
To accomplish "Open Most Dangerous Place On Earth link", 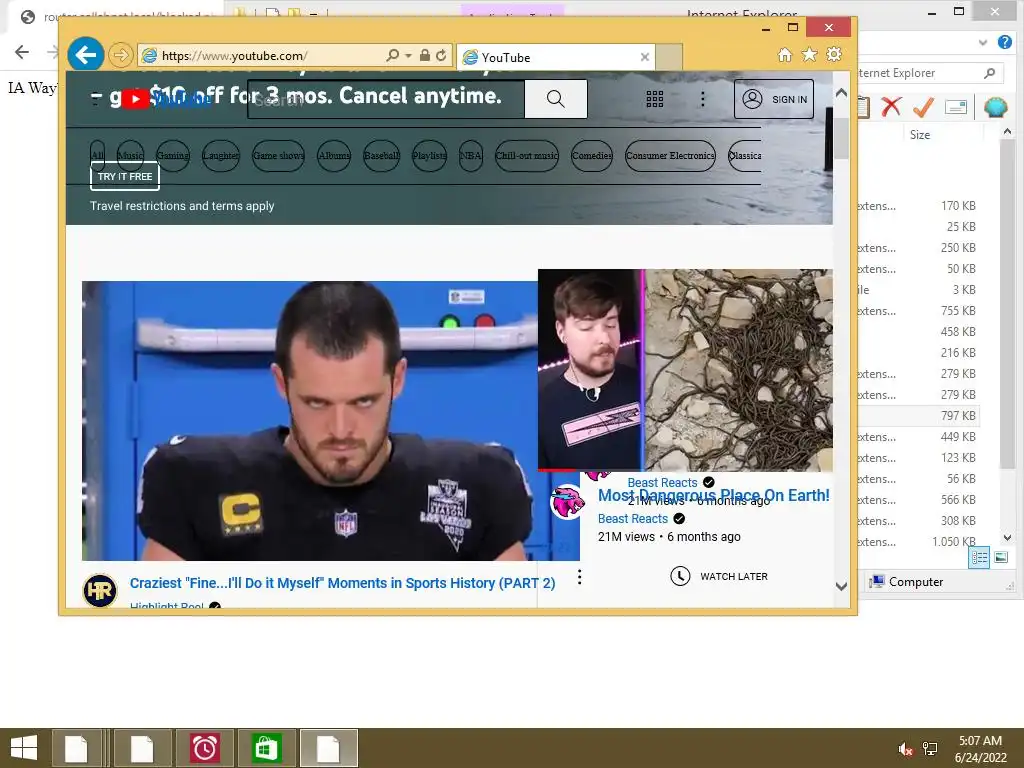I will [714, 496].
